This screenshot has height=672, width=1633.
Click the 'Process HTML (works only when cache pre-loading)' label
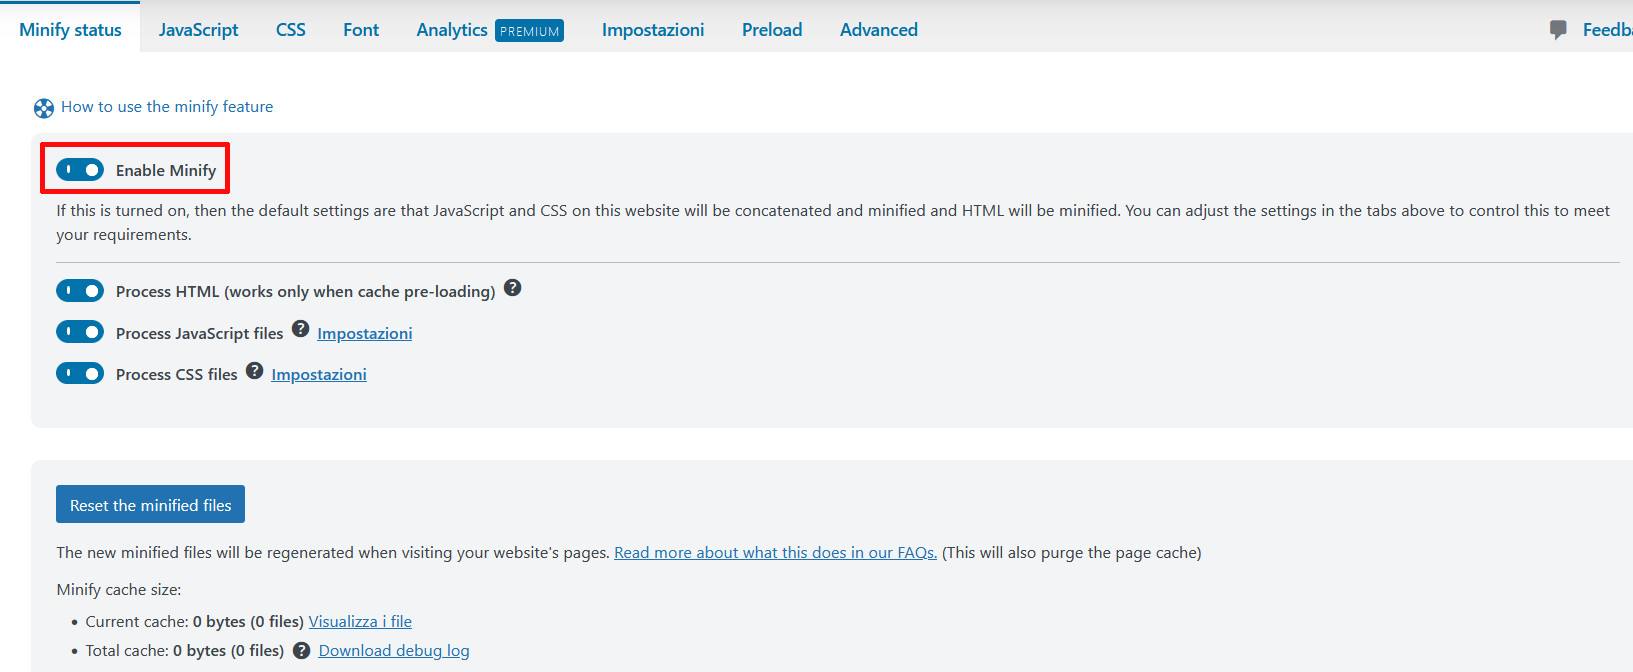point(306,292)
